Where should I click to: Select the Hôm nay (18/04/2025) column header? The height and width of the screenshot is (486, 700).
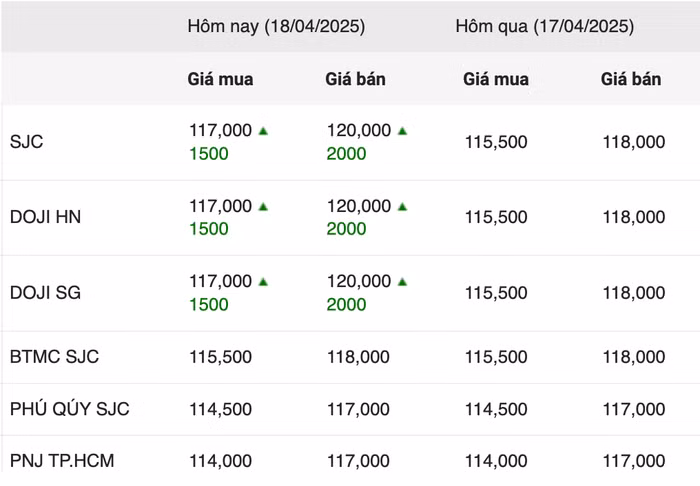pos(276,27)
